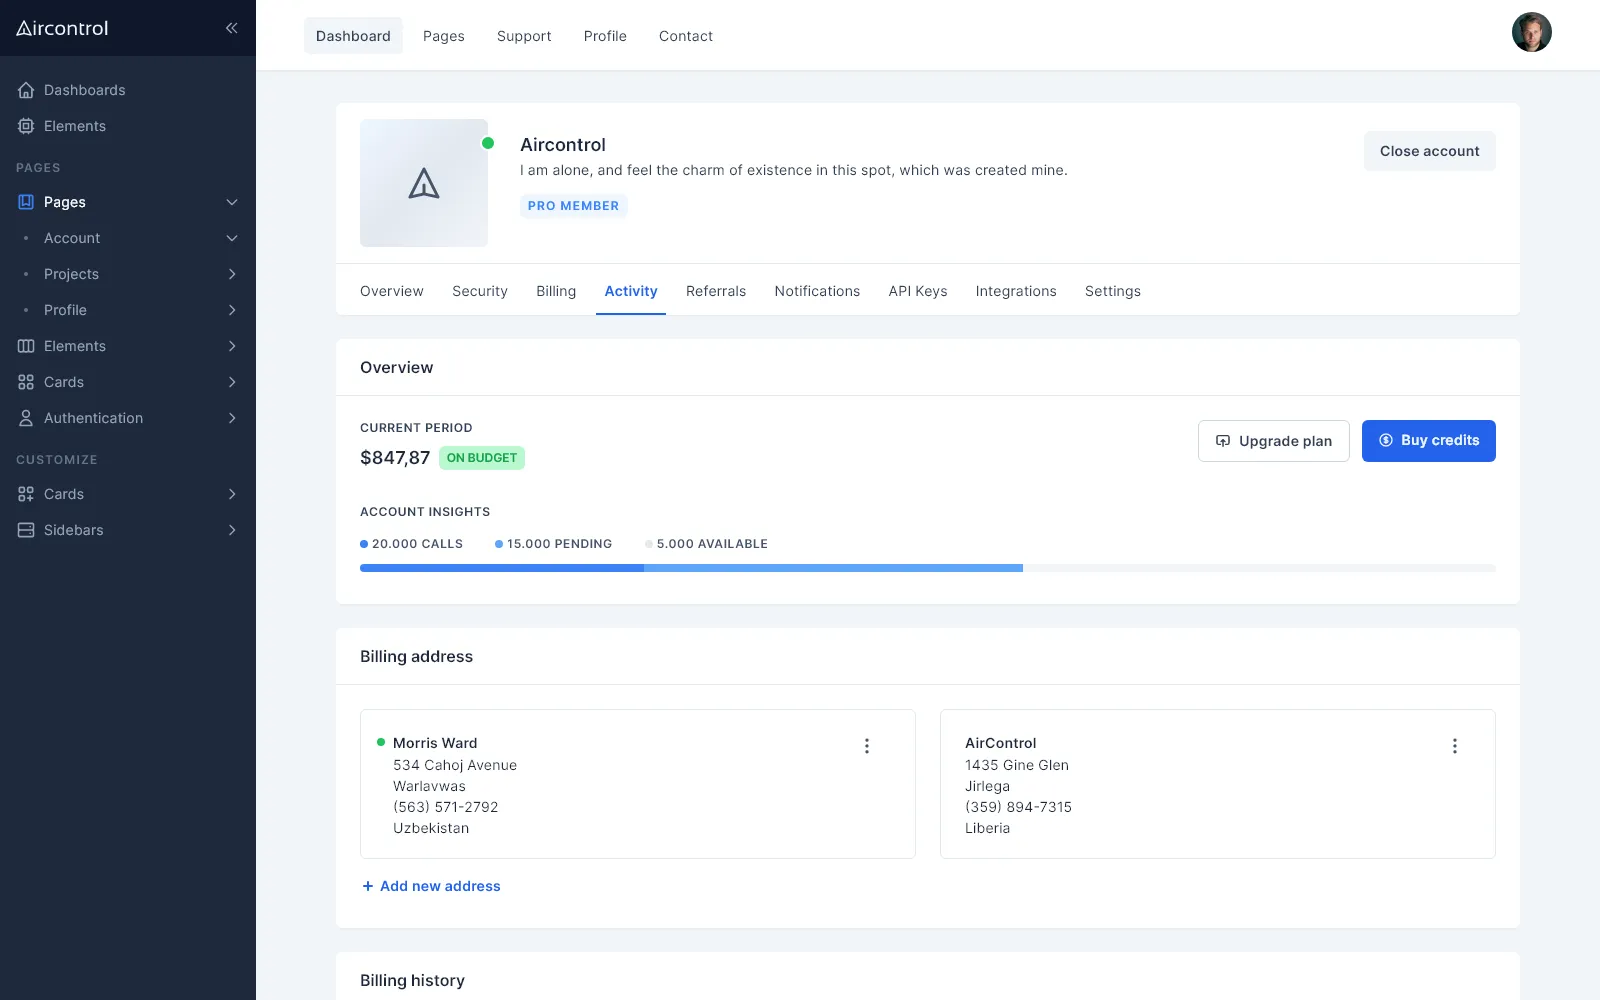
Task: Switch to the Referrals tab
Action: [x=716, y=291]
